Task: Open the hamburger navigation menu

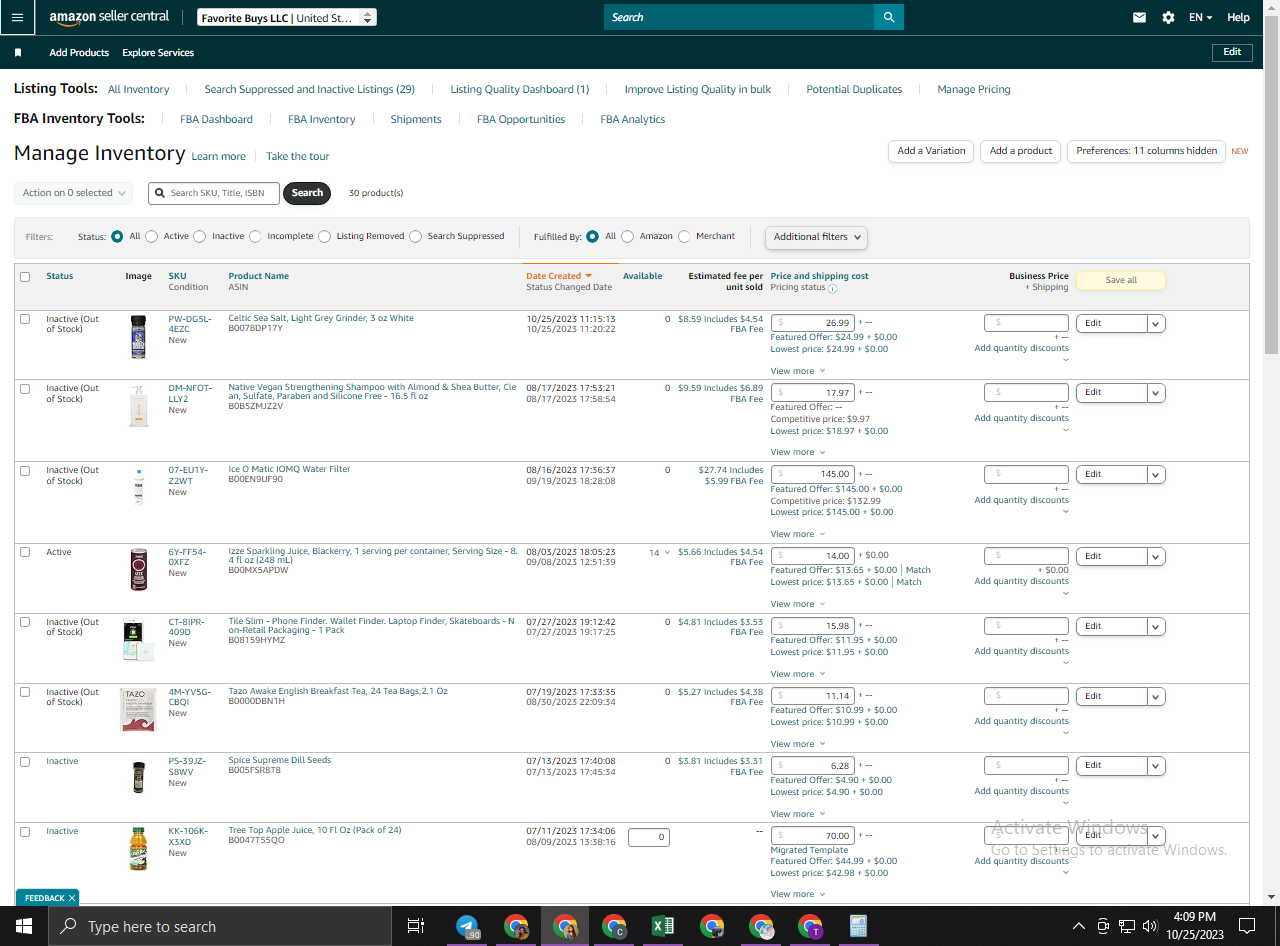Action: [x=17, y=17]
